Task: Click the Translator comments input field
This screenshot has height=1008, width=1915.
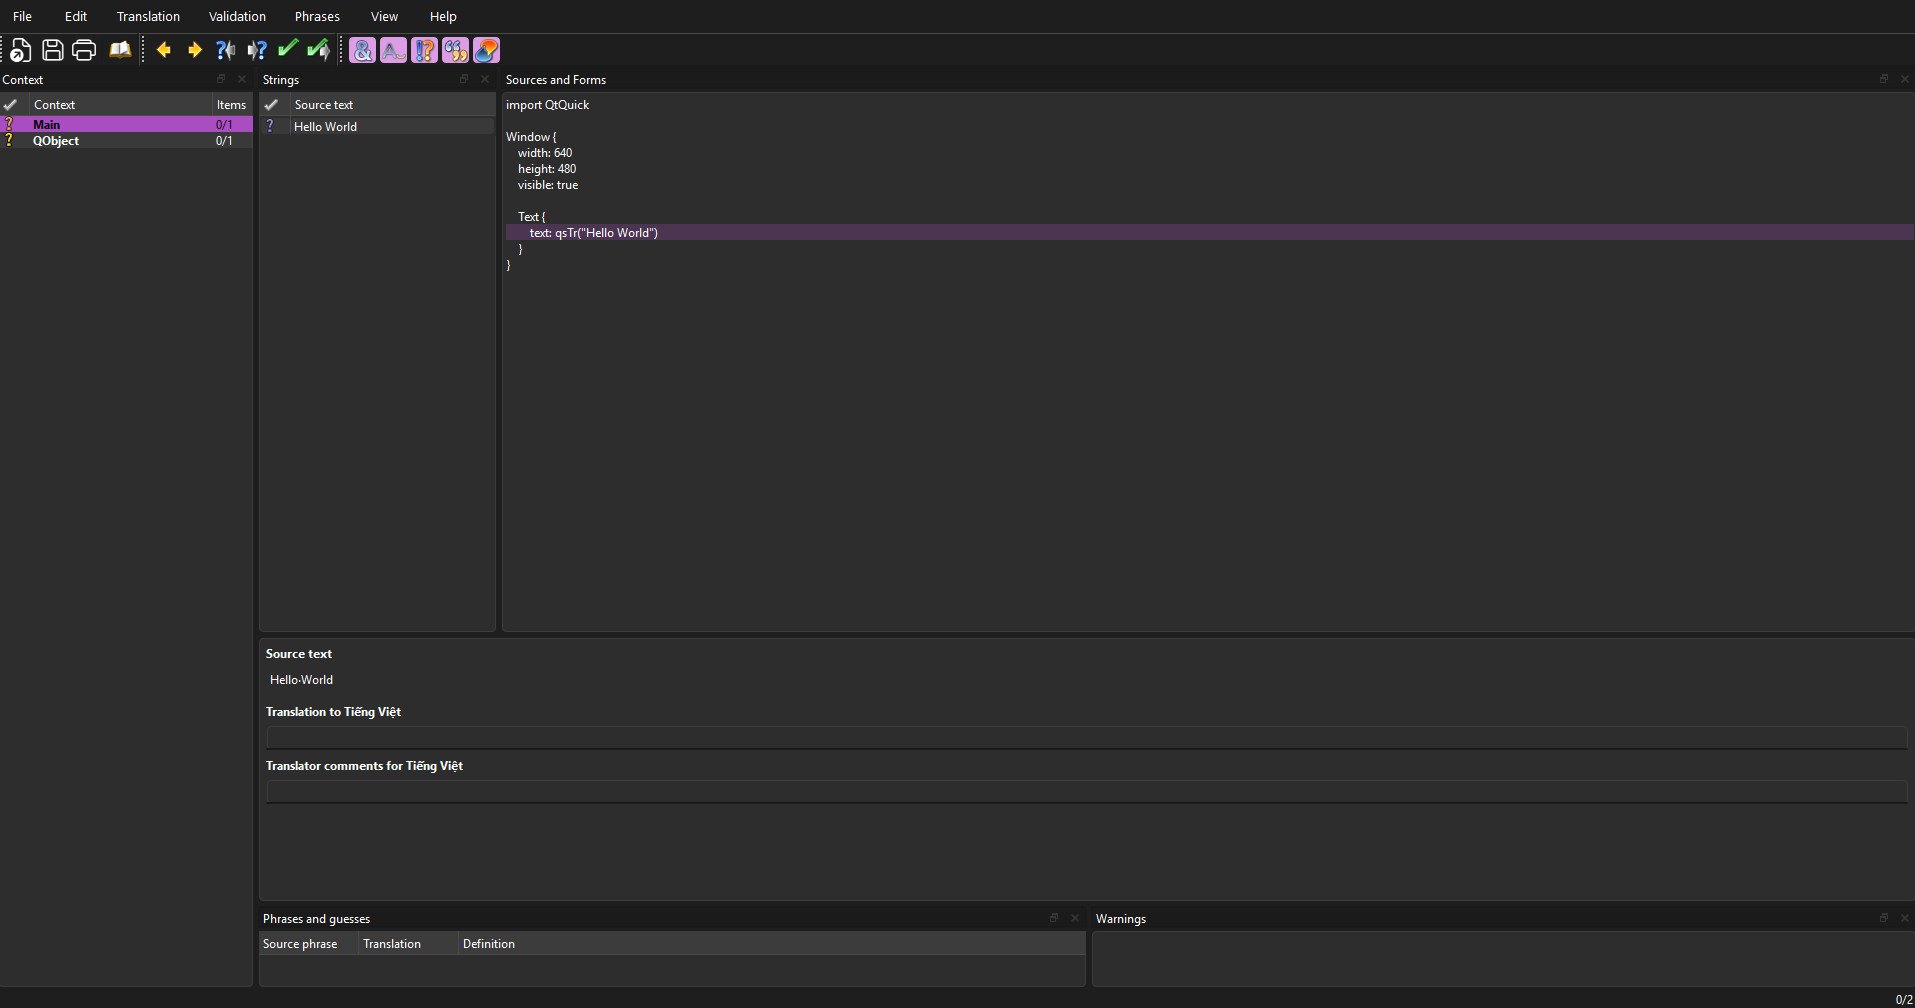Action: pyautogui.click(x=1085, y=792)
